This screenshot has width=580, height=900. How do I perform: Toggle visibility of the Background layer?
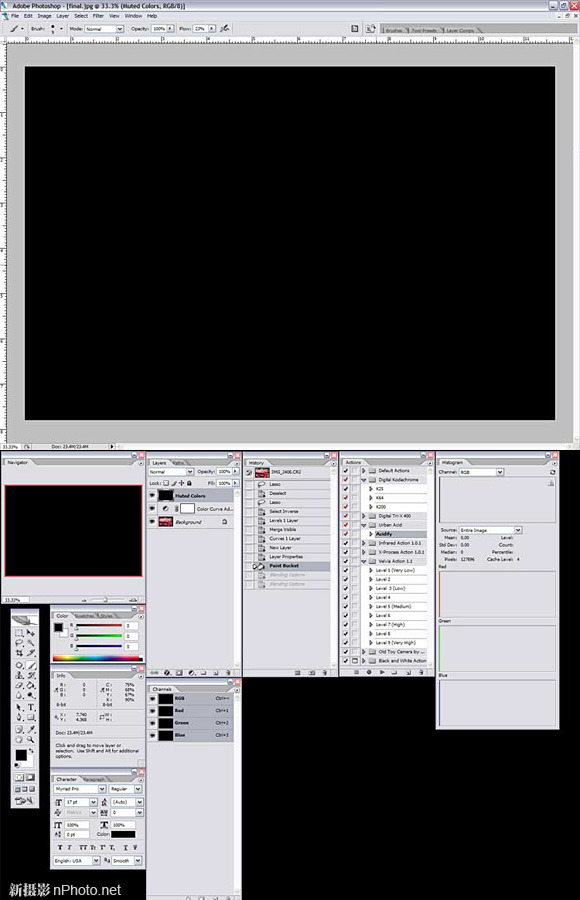[152, 522]
